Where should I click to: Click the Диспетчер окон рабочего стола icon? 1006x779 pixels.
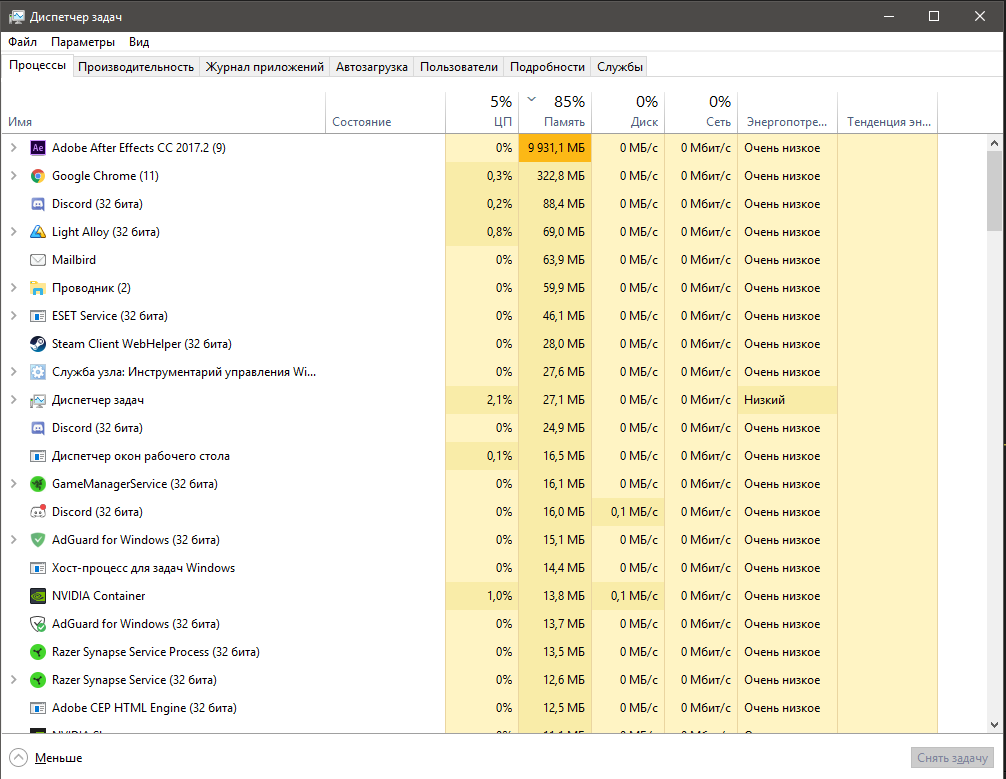(38, 456)
